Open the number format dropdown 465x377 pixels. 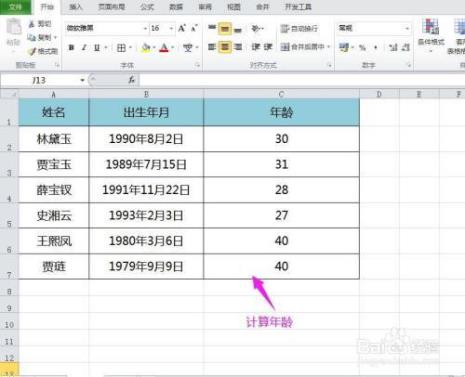pyautogui.click(x=407, y=29)
